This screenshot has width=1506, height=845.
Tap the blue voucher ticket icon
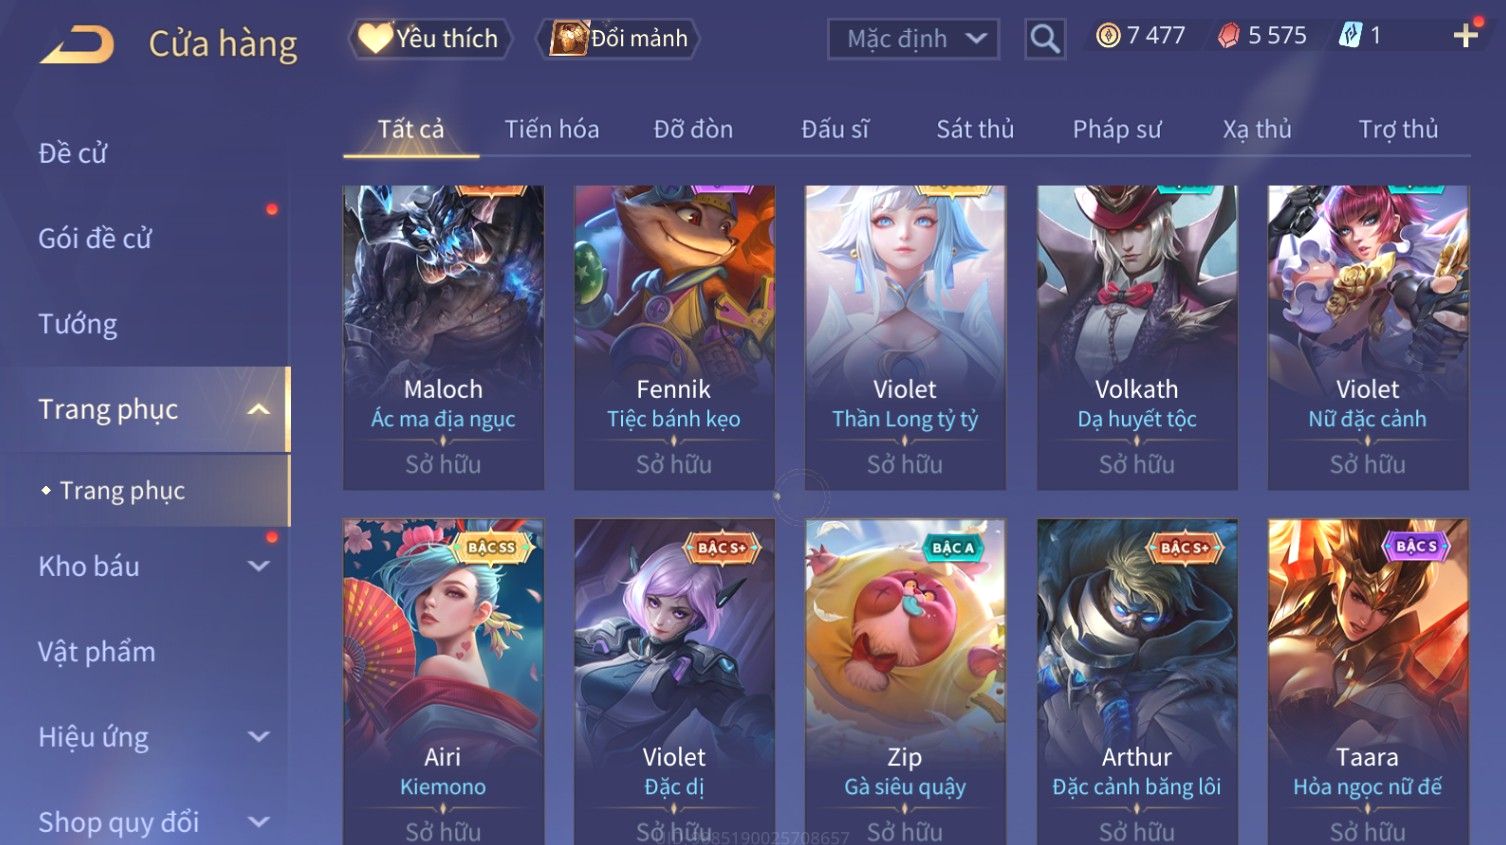pos(1350,36)
